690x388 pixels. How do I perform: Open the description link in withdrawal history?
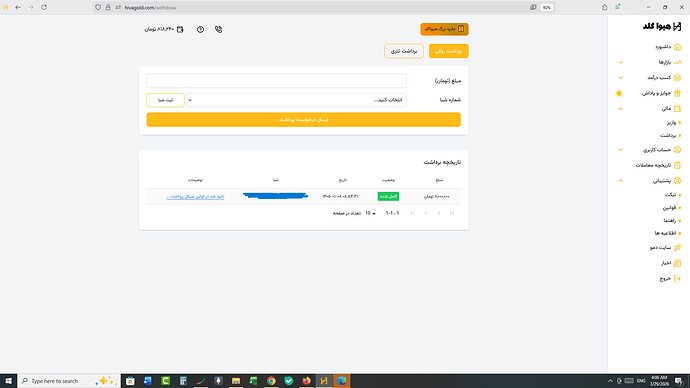pyautogui.click(x=195, y=197)
